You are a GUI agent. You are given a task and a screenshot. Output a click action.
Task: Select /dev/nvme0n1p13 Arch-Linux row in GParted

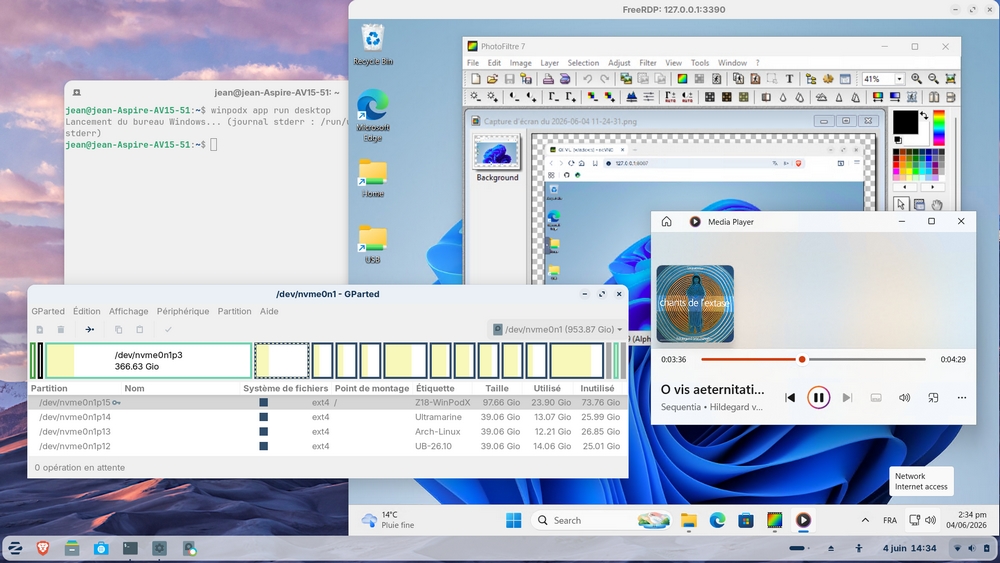tap(328, 432)
